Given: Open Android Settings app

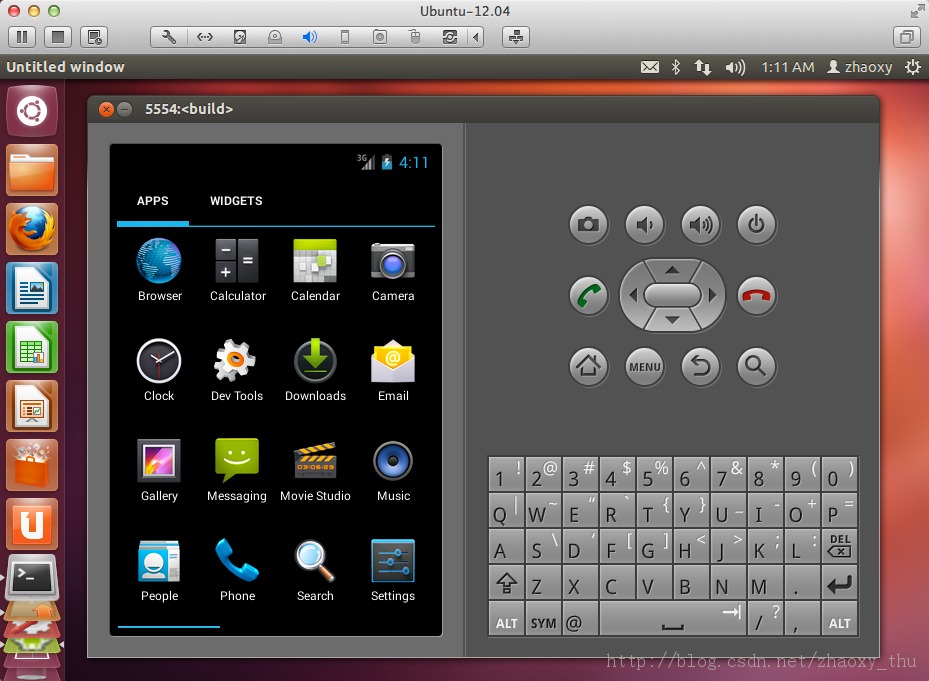Looking at the screenshot, I should pyautogui.click(x=393, y=570).
